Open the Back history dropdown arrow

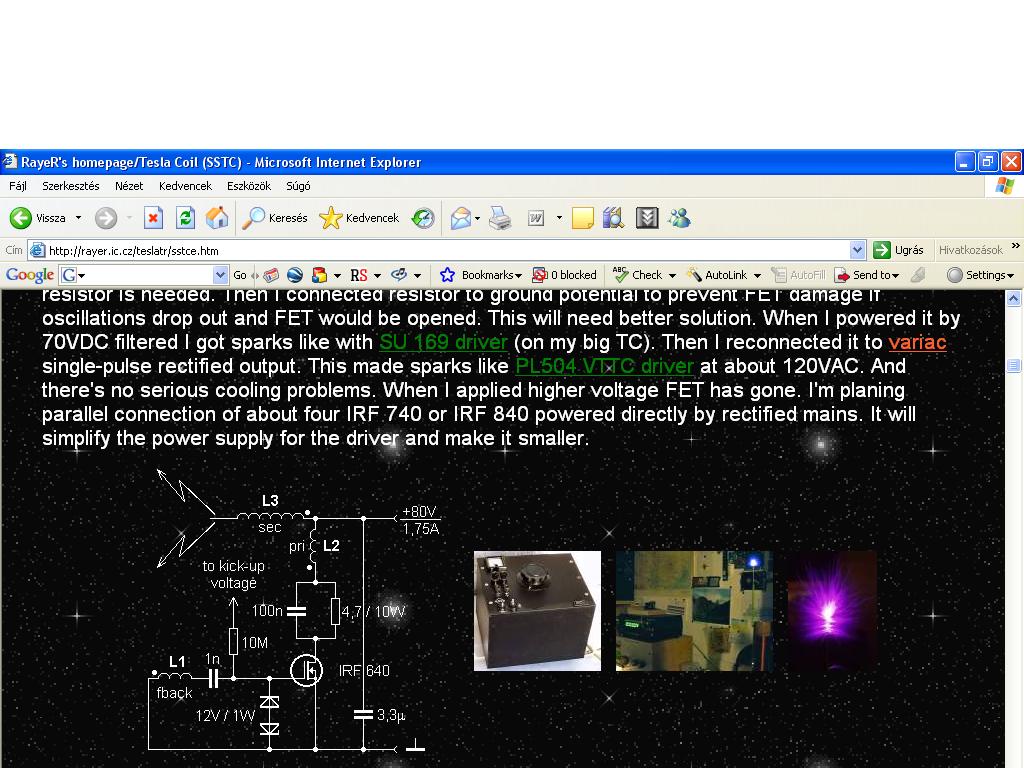pyautogui.click(x=78, y=218)
